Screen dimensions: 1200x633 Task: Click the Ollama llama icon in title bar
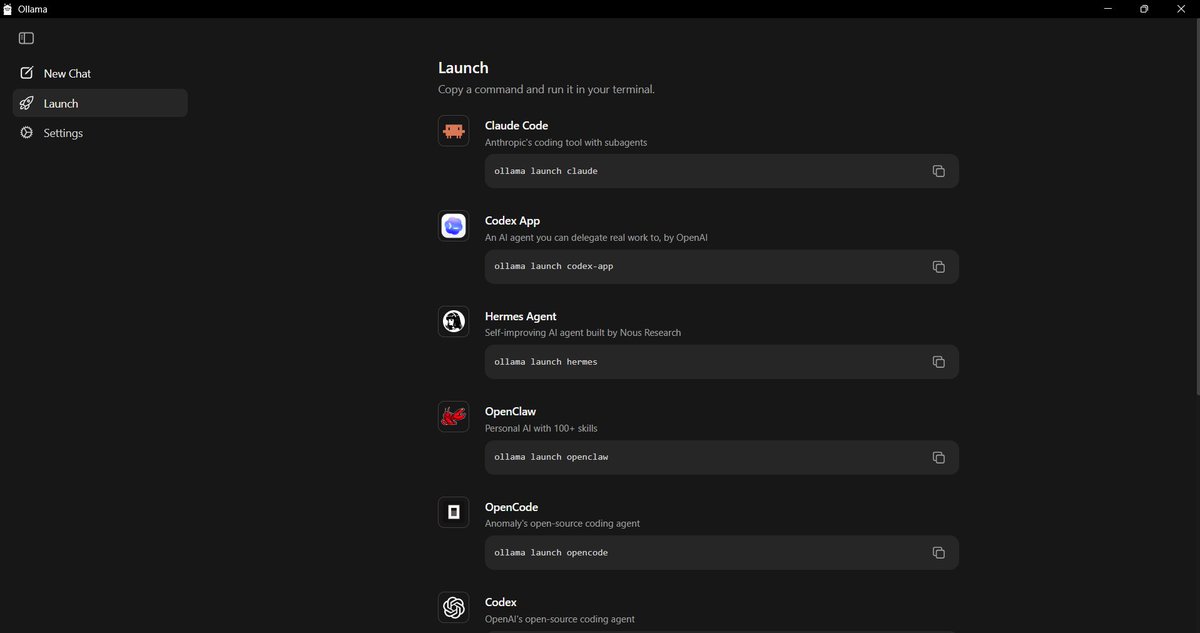tap(8, 9)
